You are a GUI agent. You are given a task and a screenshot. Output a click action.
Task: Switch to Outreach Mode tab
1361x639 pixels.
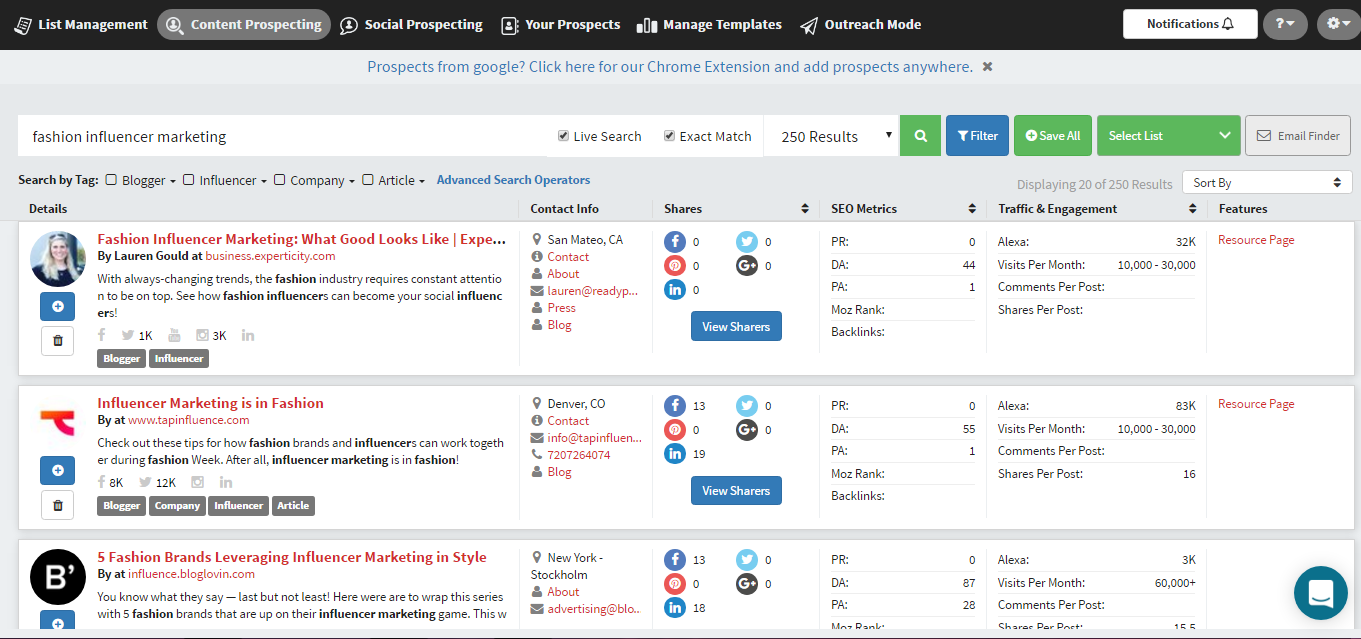861,25
